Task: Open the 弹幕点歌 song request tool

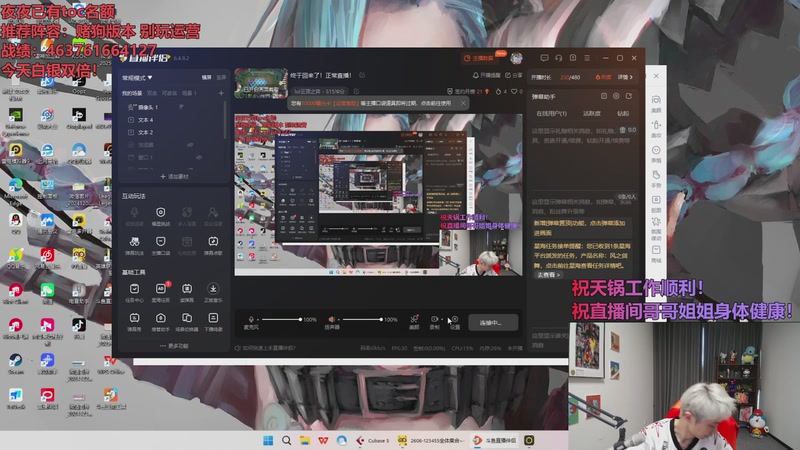Action: (x=213, y=245)
